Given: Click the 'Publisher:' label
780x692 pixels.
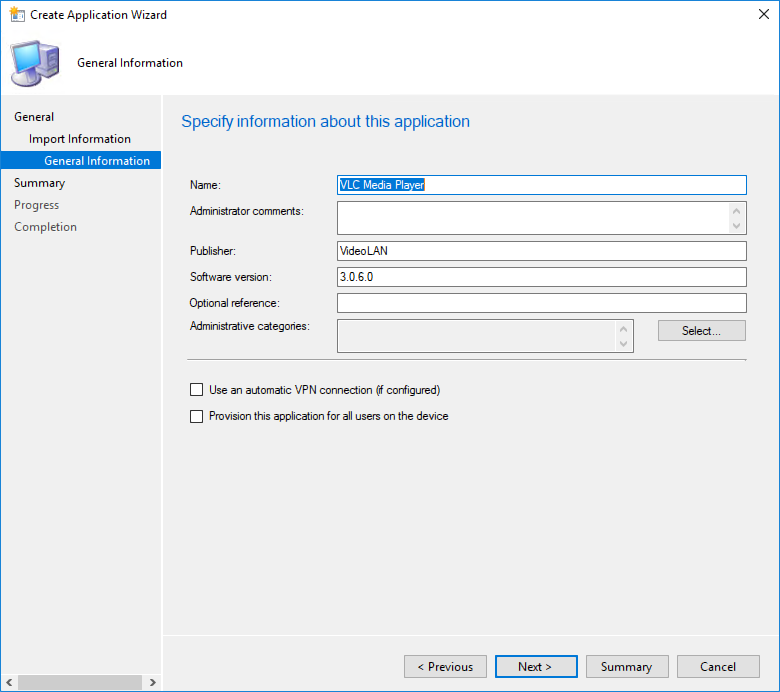Looking at the screenshot, I should click(212, 251).
